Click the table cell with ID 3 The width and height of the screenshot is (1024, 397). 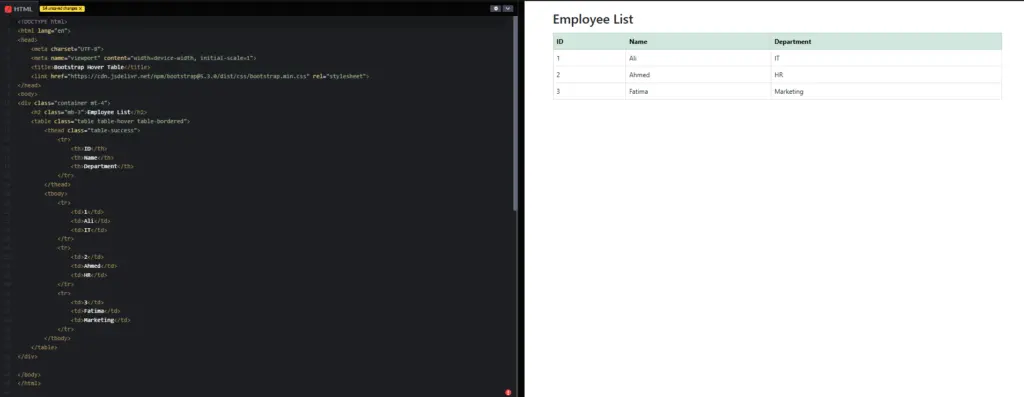point(589,91)
